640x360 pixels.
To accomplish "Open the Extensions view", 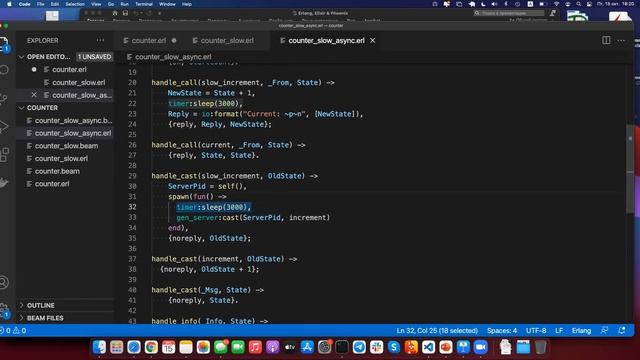I will click(x=4, y=155).
